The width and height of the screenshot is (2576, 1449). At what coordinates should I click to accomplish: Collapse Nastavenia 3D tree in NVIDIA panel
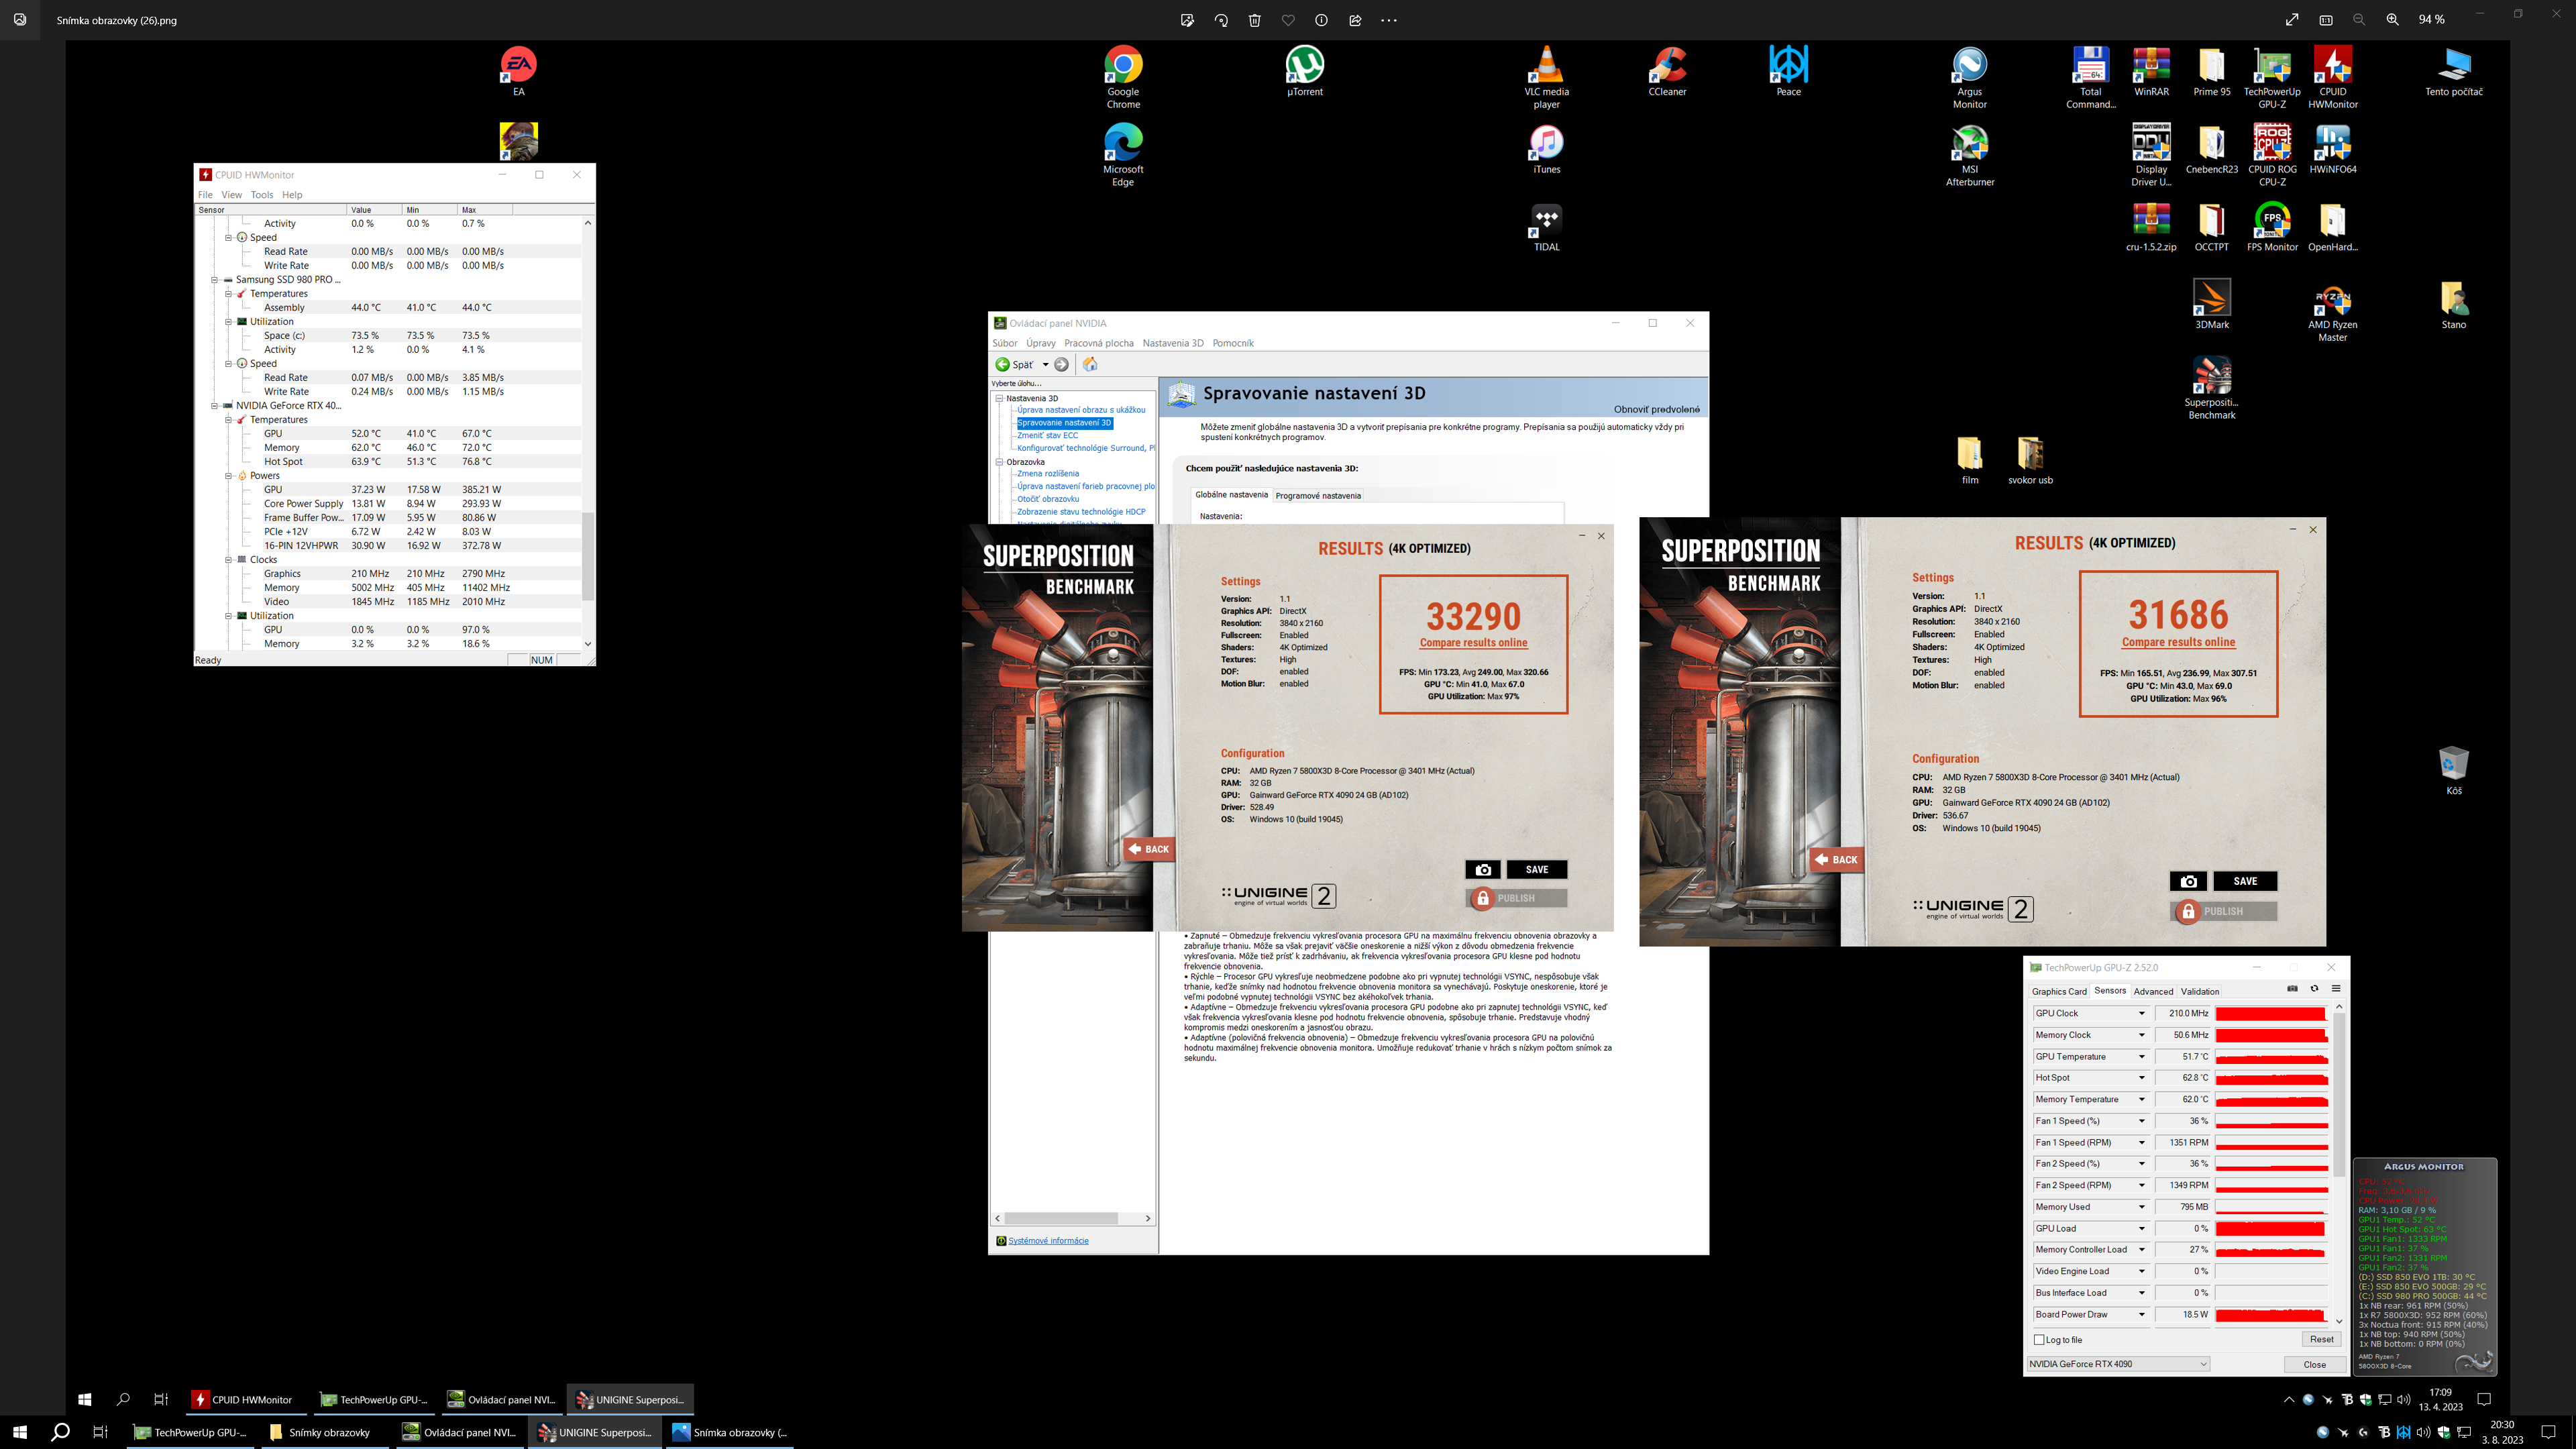pos(999,398)
